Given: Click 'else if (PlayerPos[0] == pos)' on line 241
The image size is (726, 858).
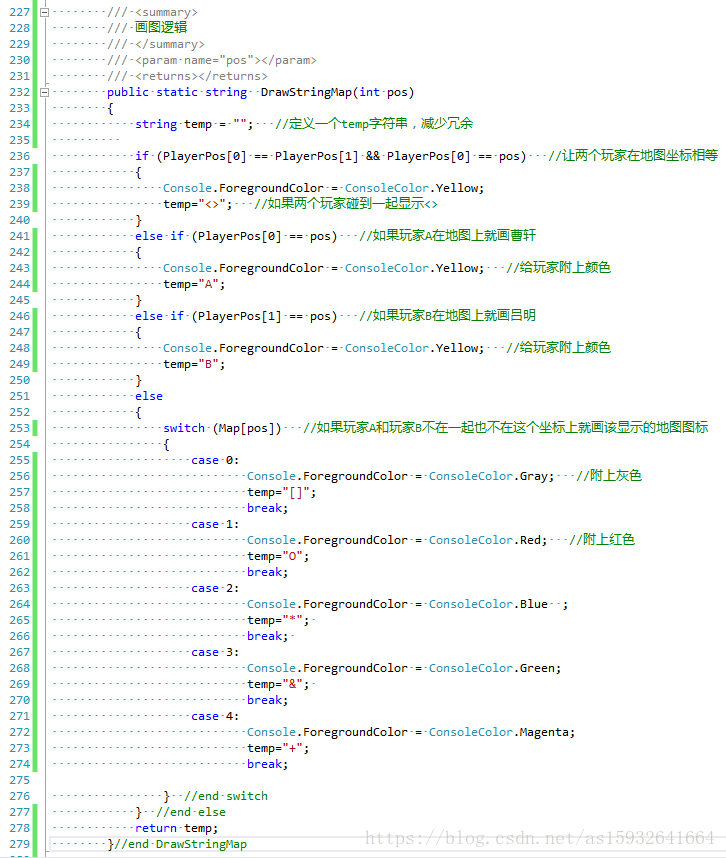Looking at the screenshot, I should point(236,236).
